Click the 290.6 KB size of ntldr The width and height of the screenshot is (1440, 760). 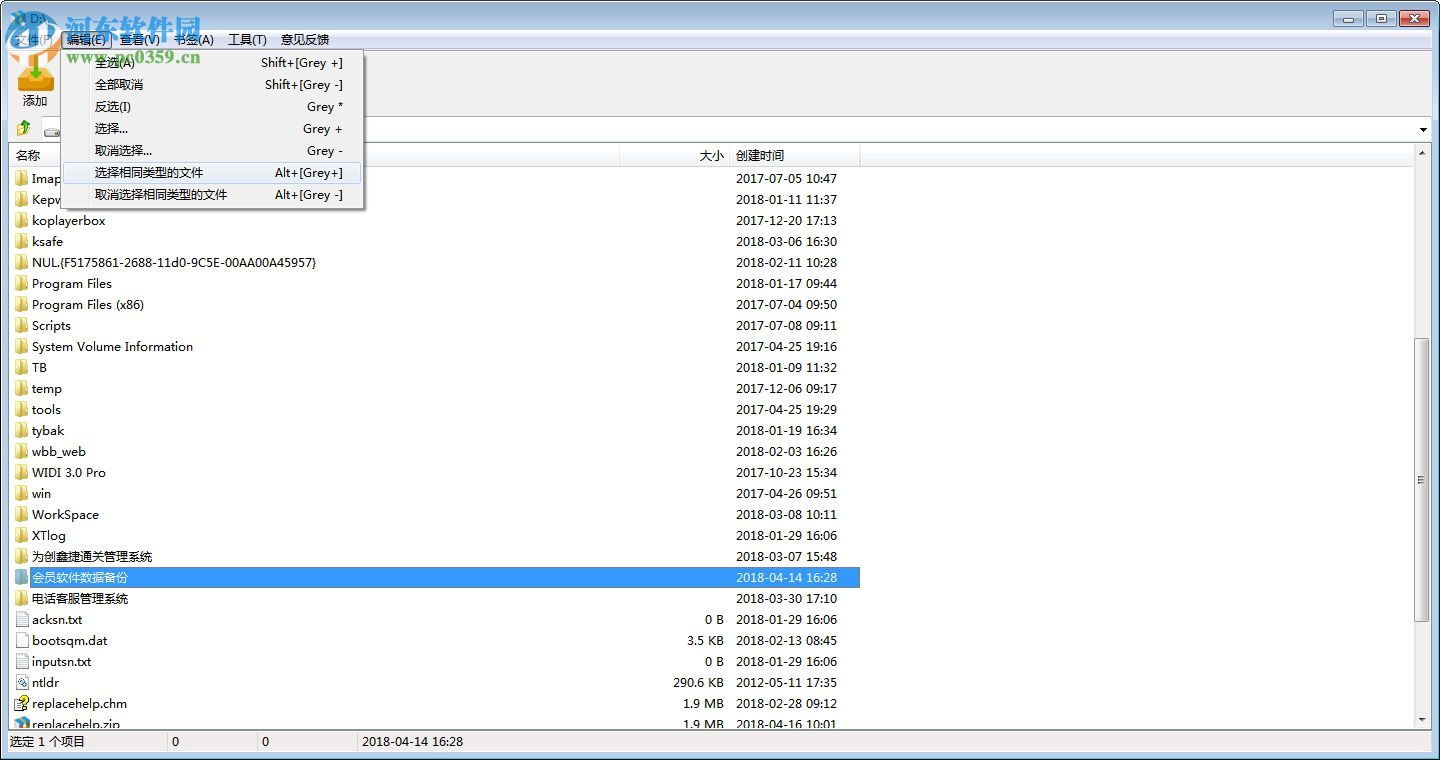click(698, 682)
